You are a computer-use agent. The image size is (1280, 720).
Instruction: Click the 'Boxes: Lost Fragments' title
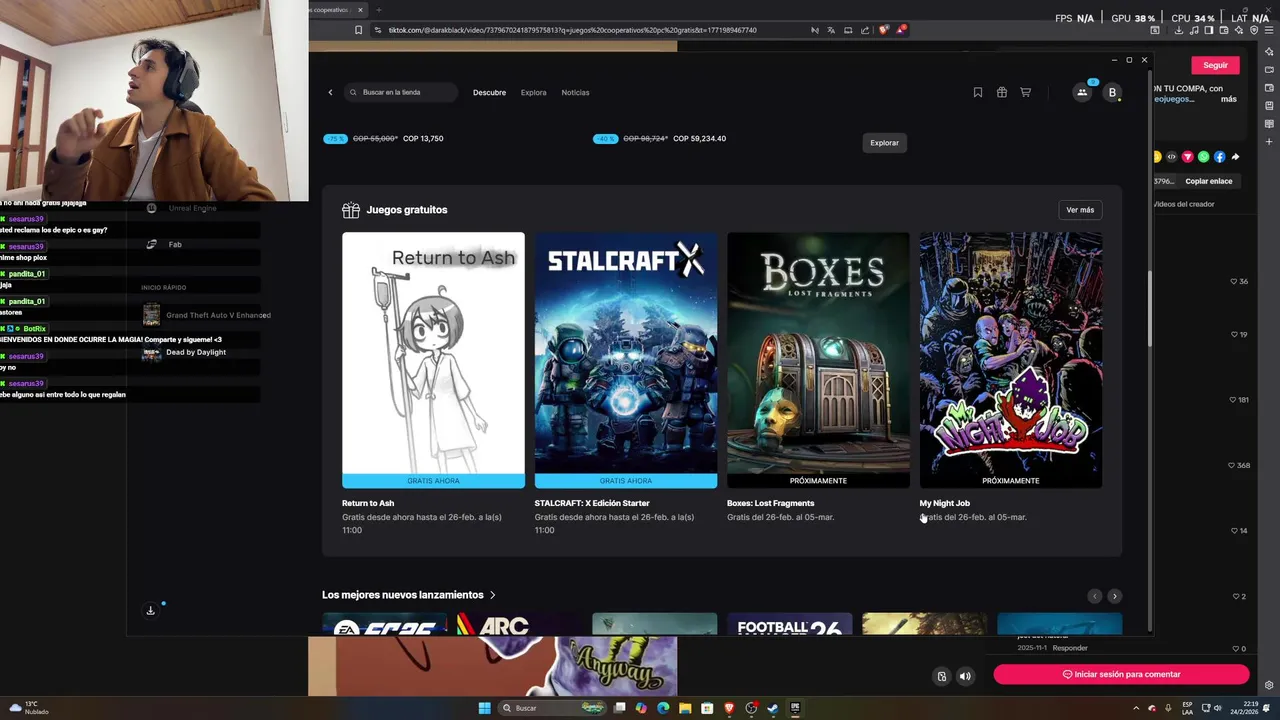tap(770, 503)
